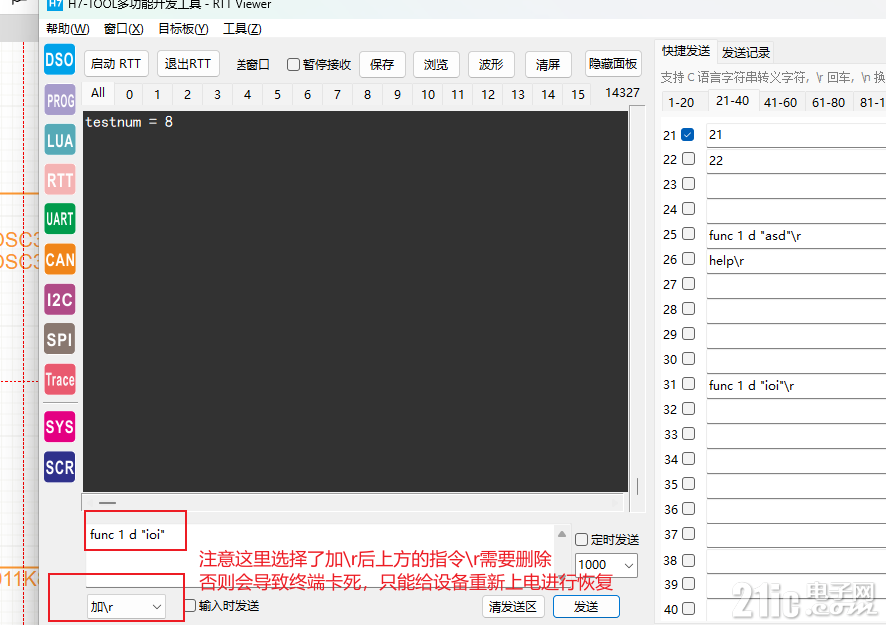Hide the side panel with 隐藏面板
Viewport: 886px width, 625px height.
point(613,64)
